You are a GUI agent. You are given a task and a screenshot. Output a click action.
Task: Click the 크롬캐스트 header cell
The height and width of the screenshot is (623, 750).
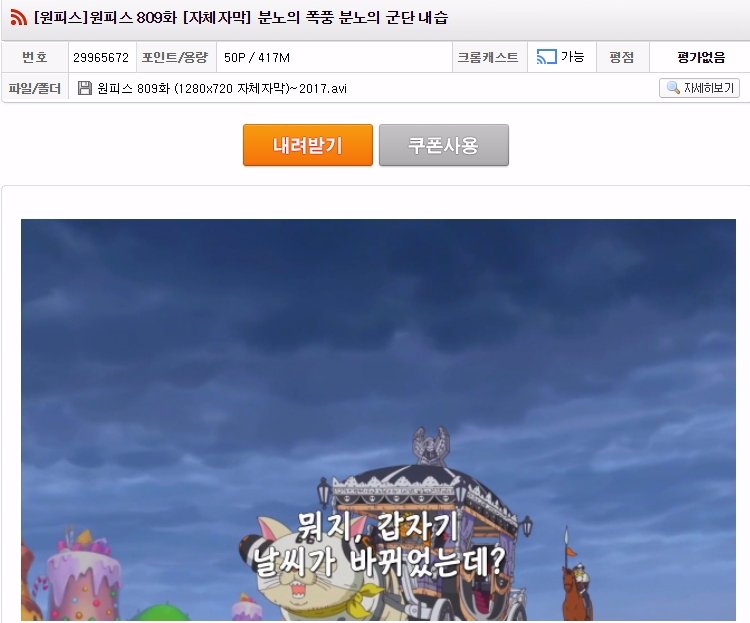click(x=488, y=57)
